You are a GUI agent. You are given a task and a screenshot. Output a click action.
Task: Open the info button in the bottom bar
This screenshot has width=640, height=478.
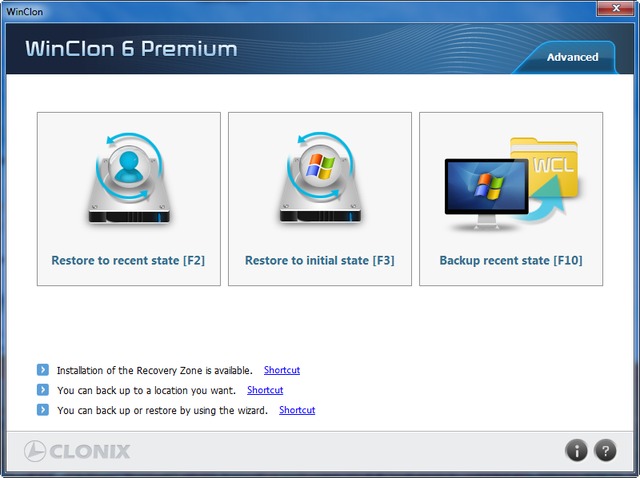point(577,451)
